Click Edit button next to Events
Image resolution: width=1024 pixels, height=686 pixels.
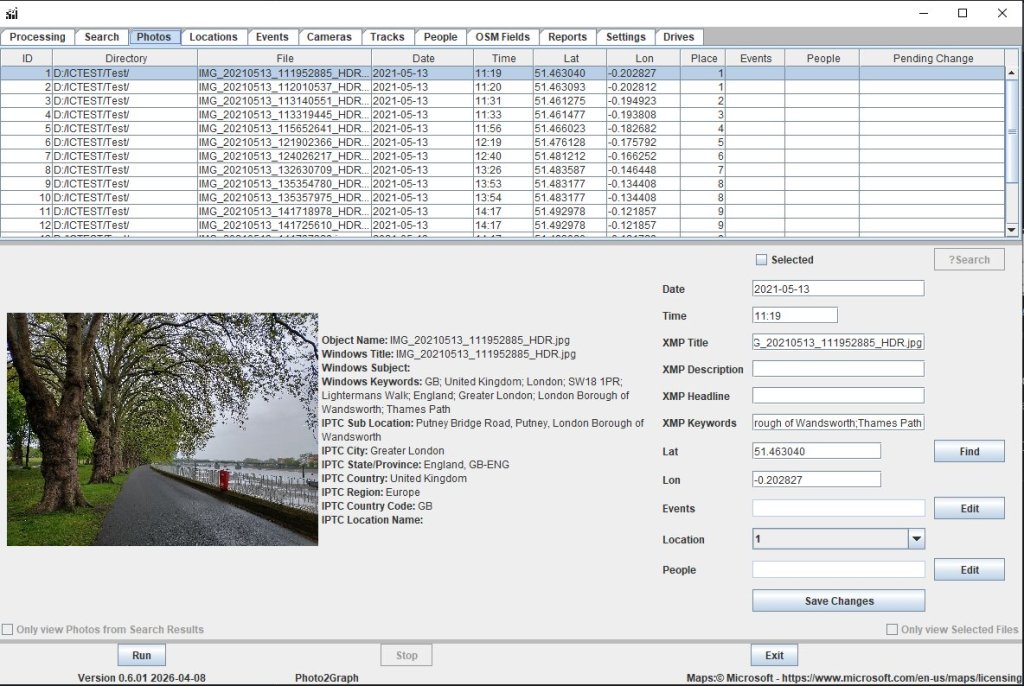[969, 509]
